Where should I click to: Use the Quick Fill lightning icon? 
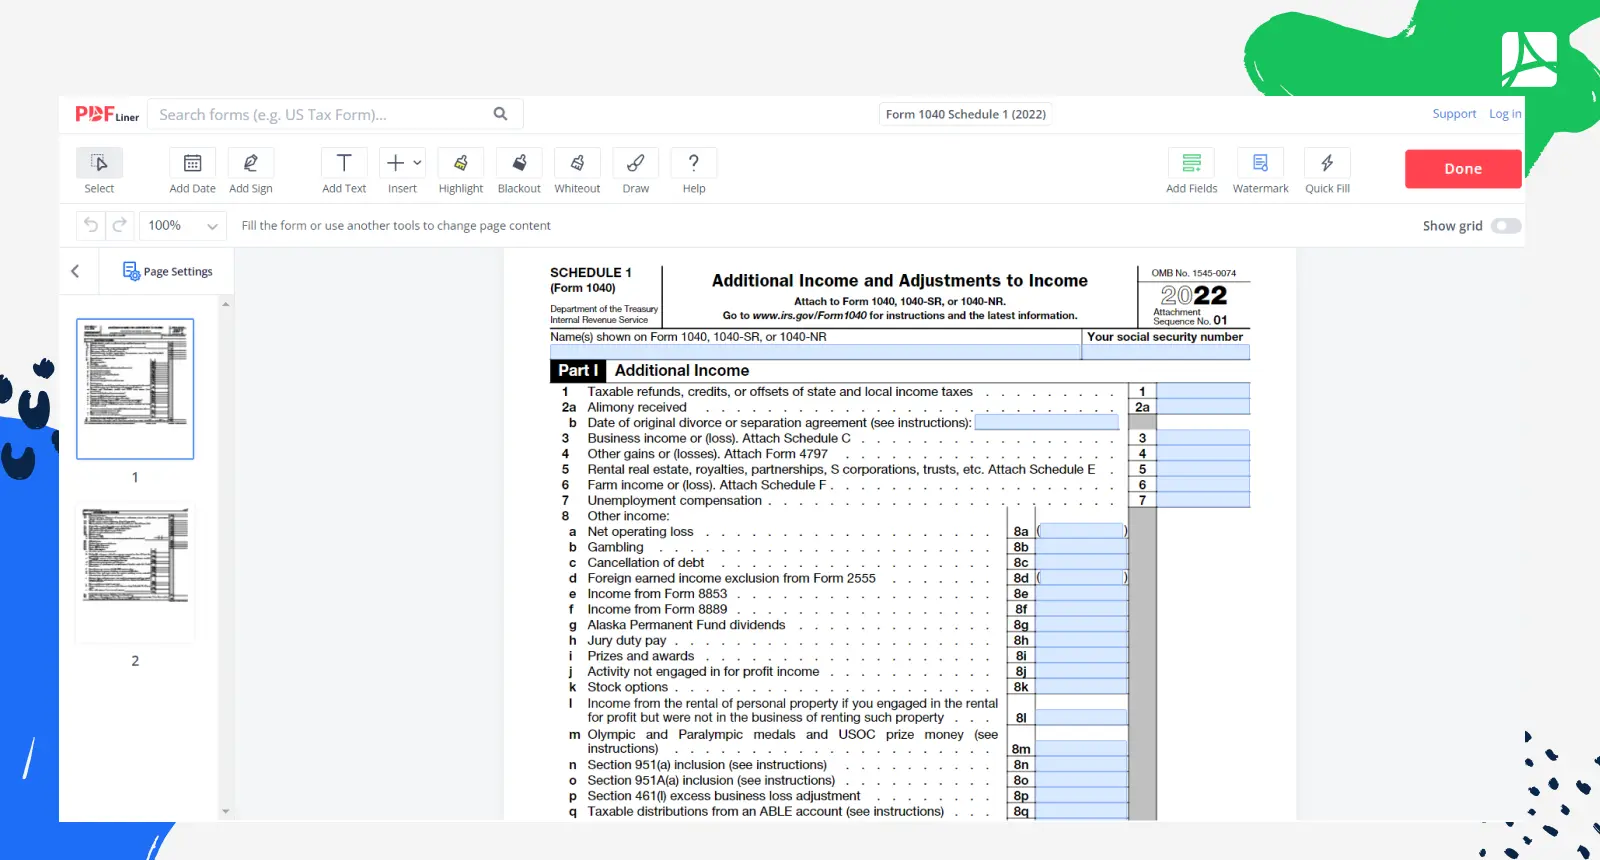[x=1327, y=163]
